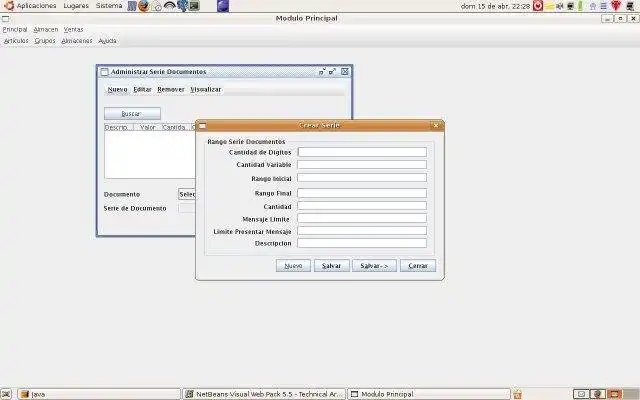Viewport: 640px width, 400px height.
Task: Click the red gem tray icon
Action: [x=616, y=6]
